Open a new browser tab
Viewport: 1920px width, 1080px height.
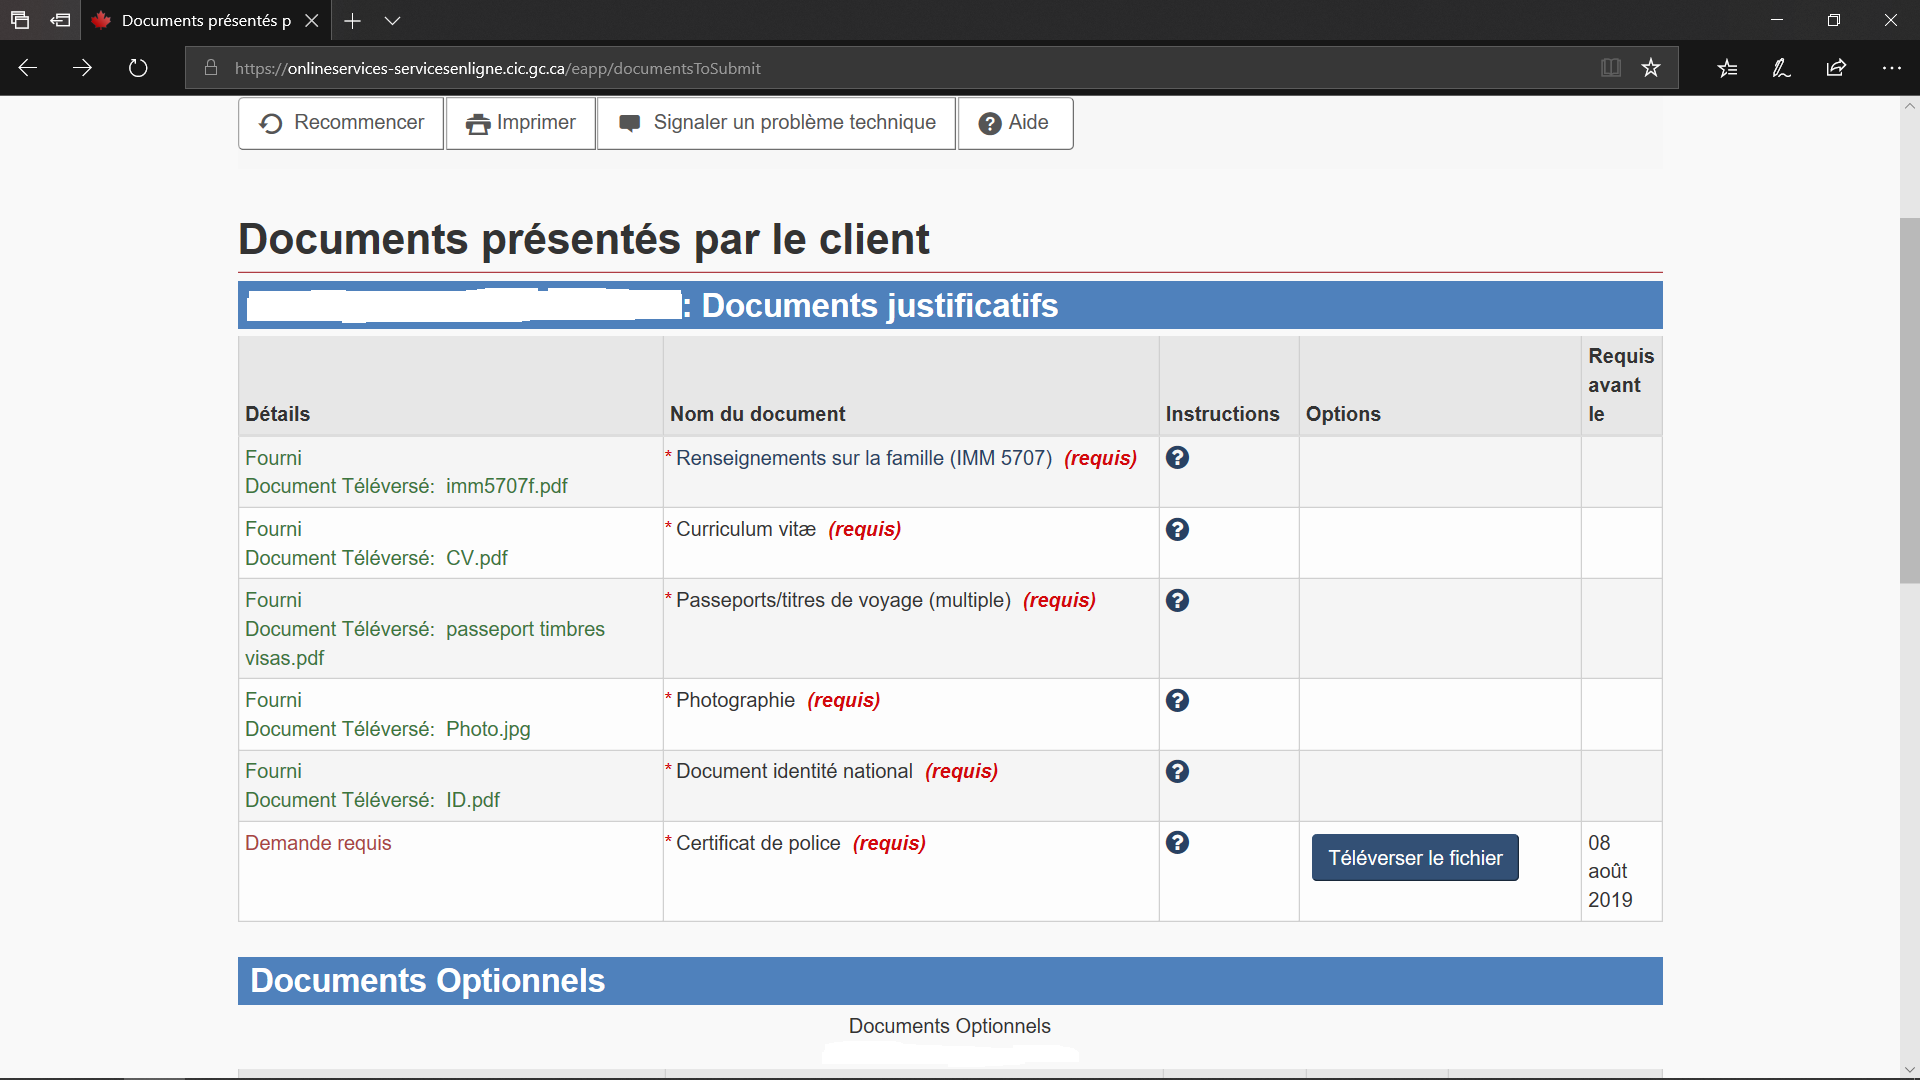coord(352,20)
